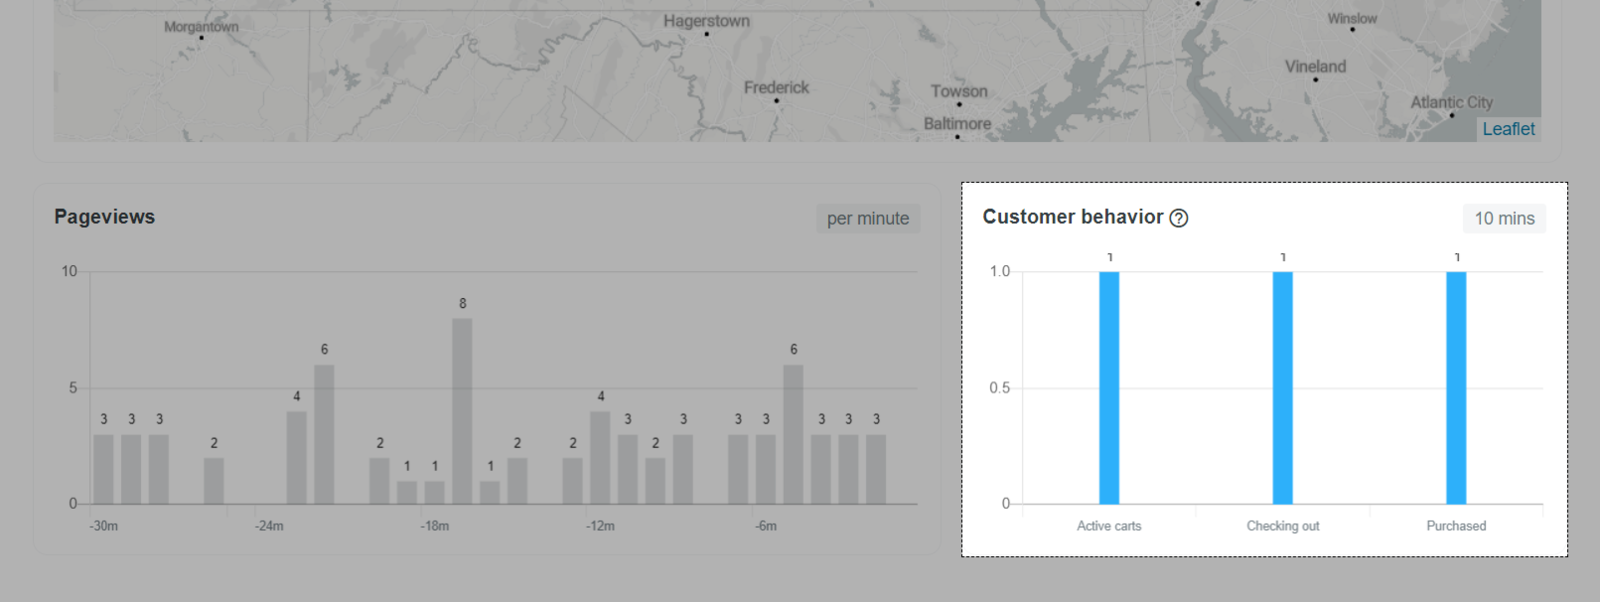Click the Customer behavior help icon
This screenshot has height=602, width=1600.
(x=1179, y=218)
